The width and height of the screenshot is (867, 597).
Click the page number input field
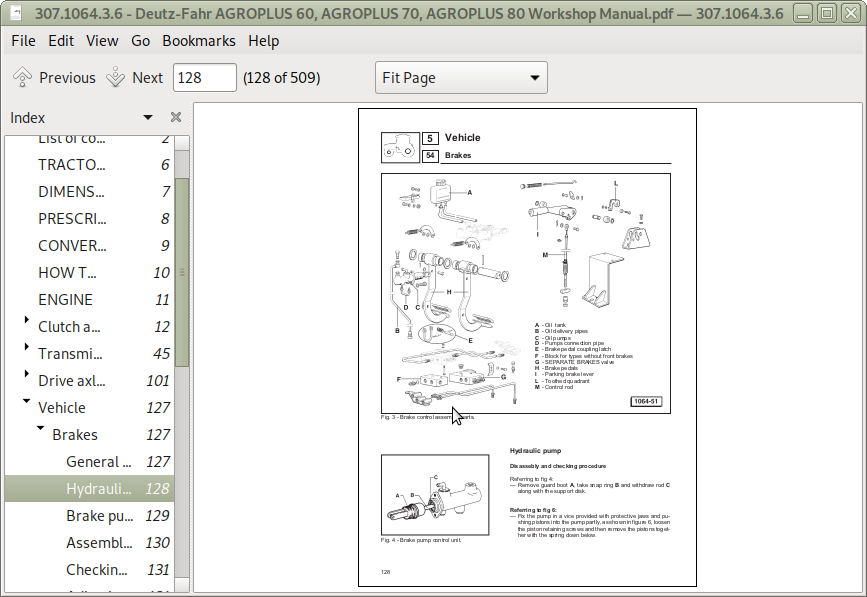(x=205, y=78)
